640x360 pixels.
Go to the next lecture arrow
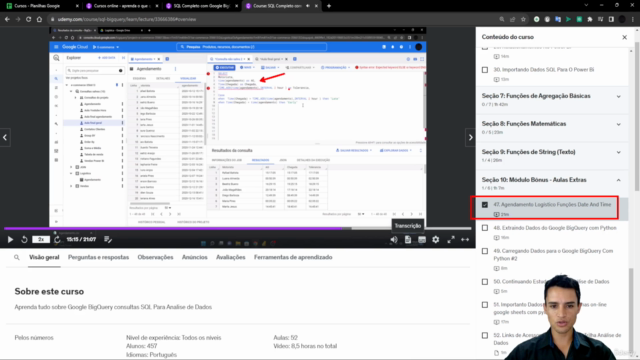click(x=470, y=138)
